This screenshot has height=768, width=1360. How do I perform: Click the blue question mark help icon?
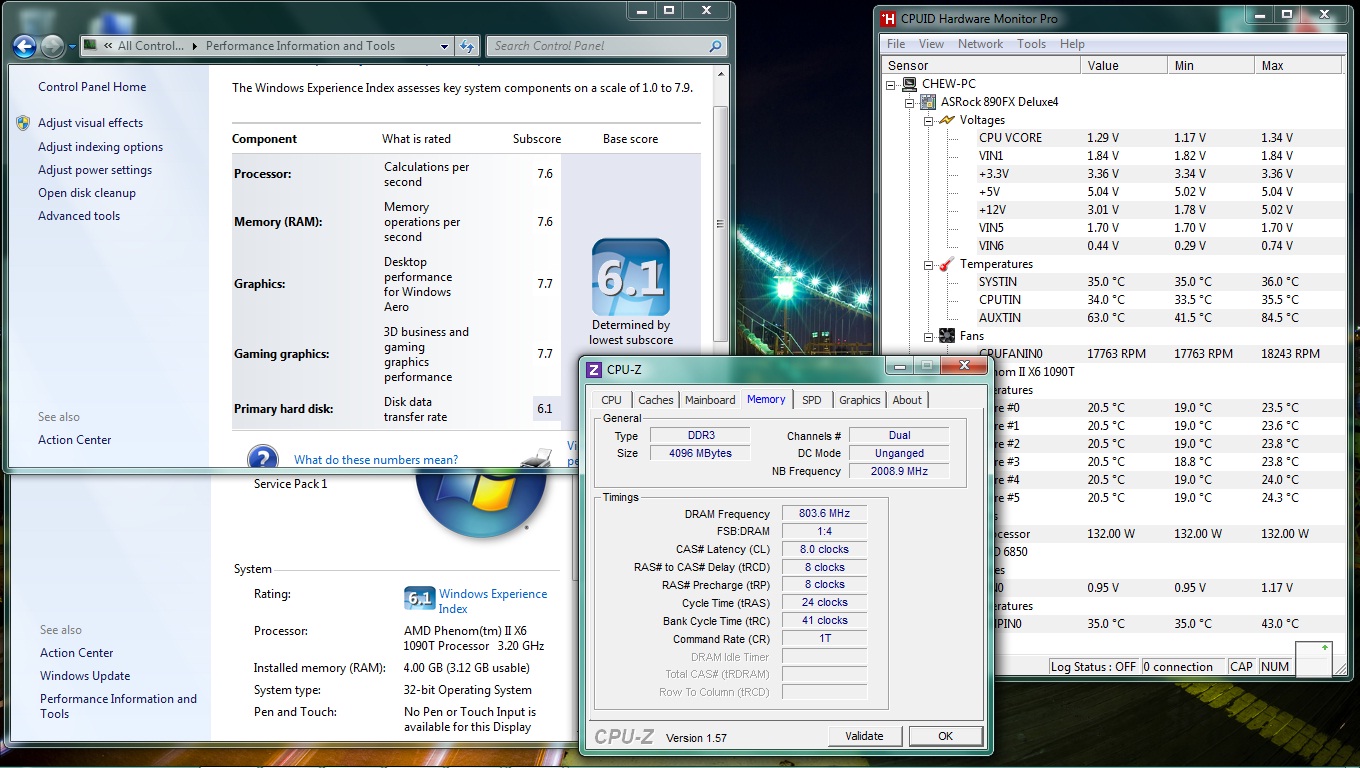[x=262, y=459]
